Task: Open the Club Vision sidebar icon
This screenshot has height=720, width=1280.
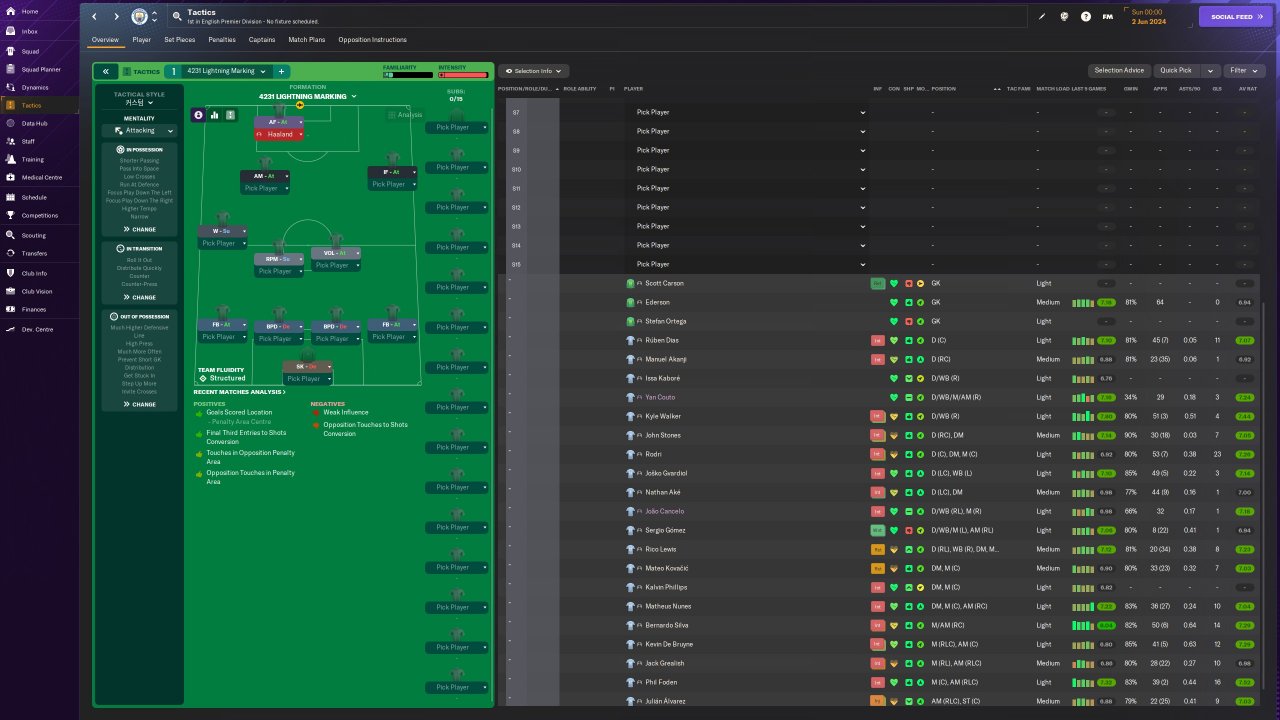Action: 10,291
